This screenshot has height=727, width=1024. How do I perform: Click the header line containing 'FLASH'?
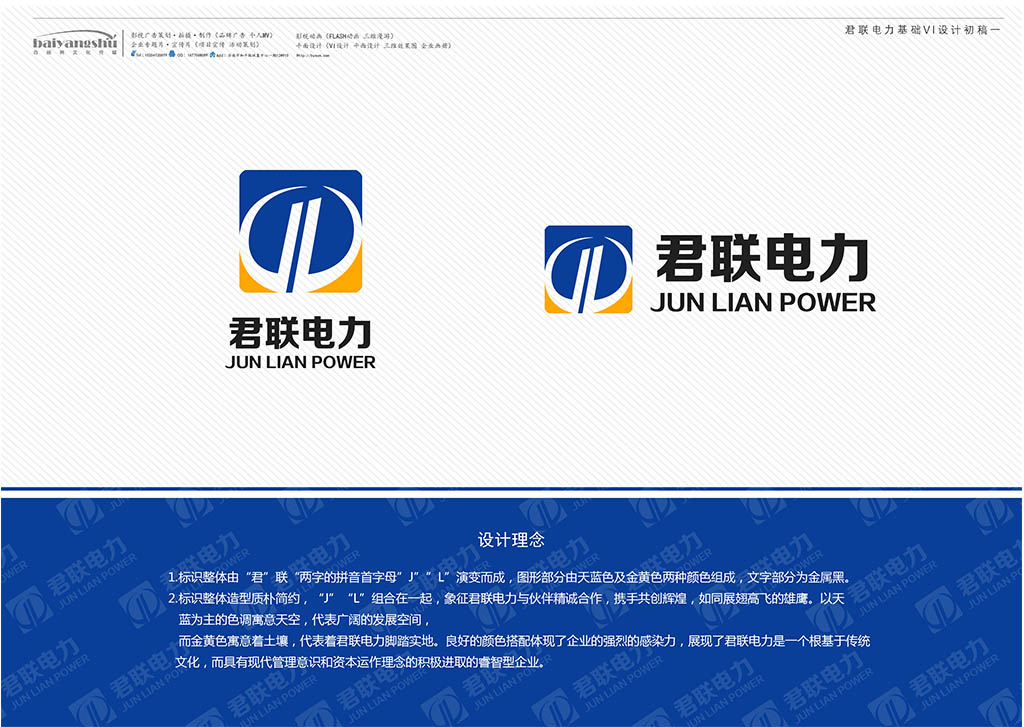(x=345, y=36)
